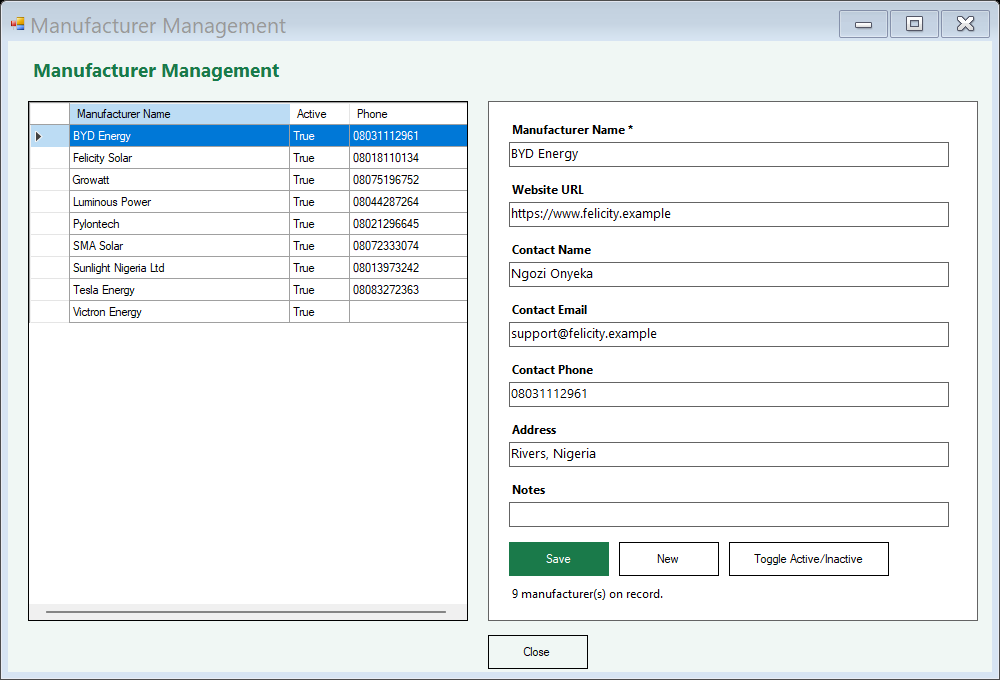Click the New button
The image size is (1000, 680).
click(x=668, y=559)
